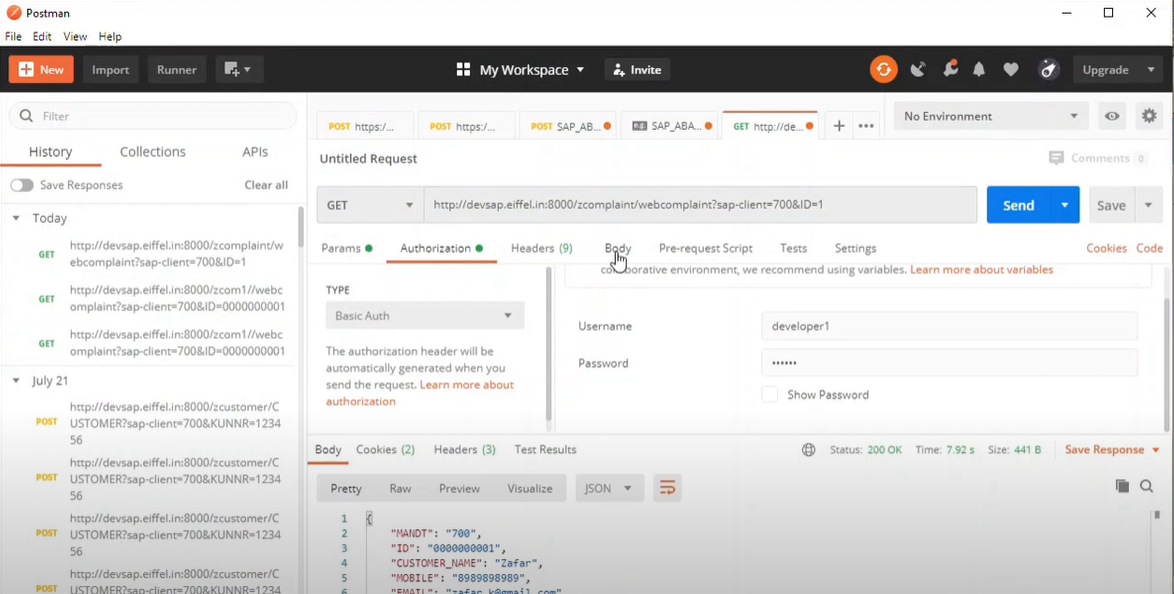The height and width of the screenshot is (594, 1174).
Task: Click Clear all history link
Action: 266,185
